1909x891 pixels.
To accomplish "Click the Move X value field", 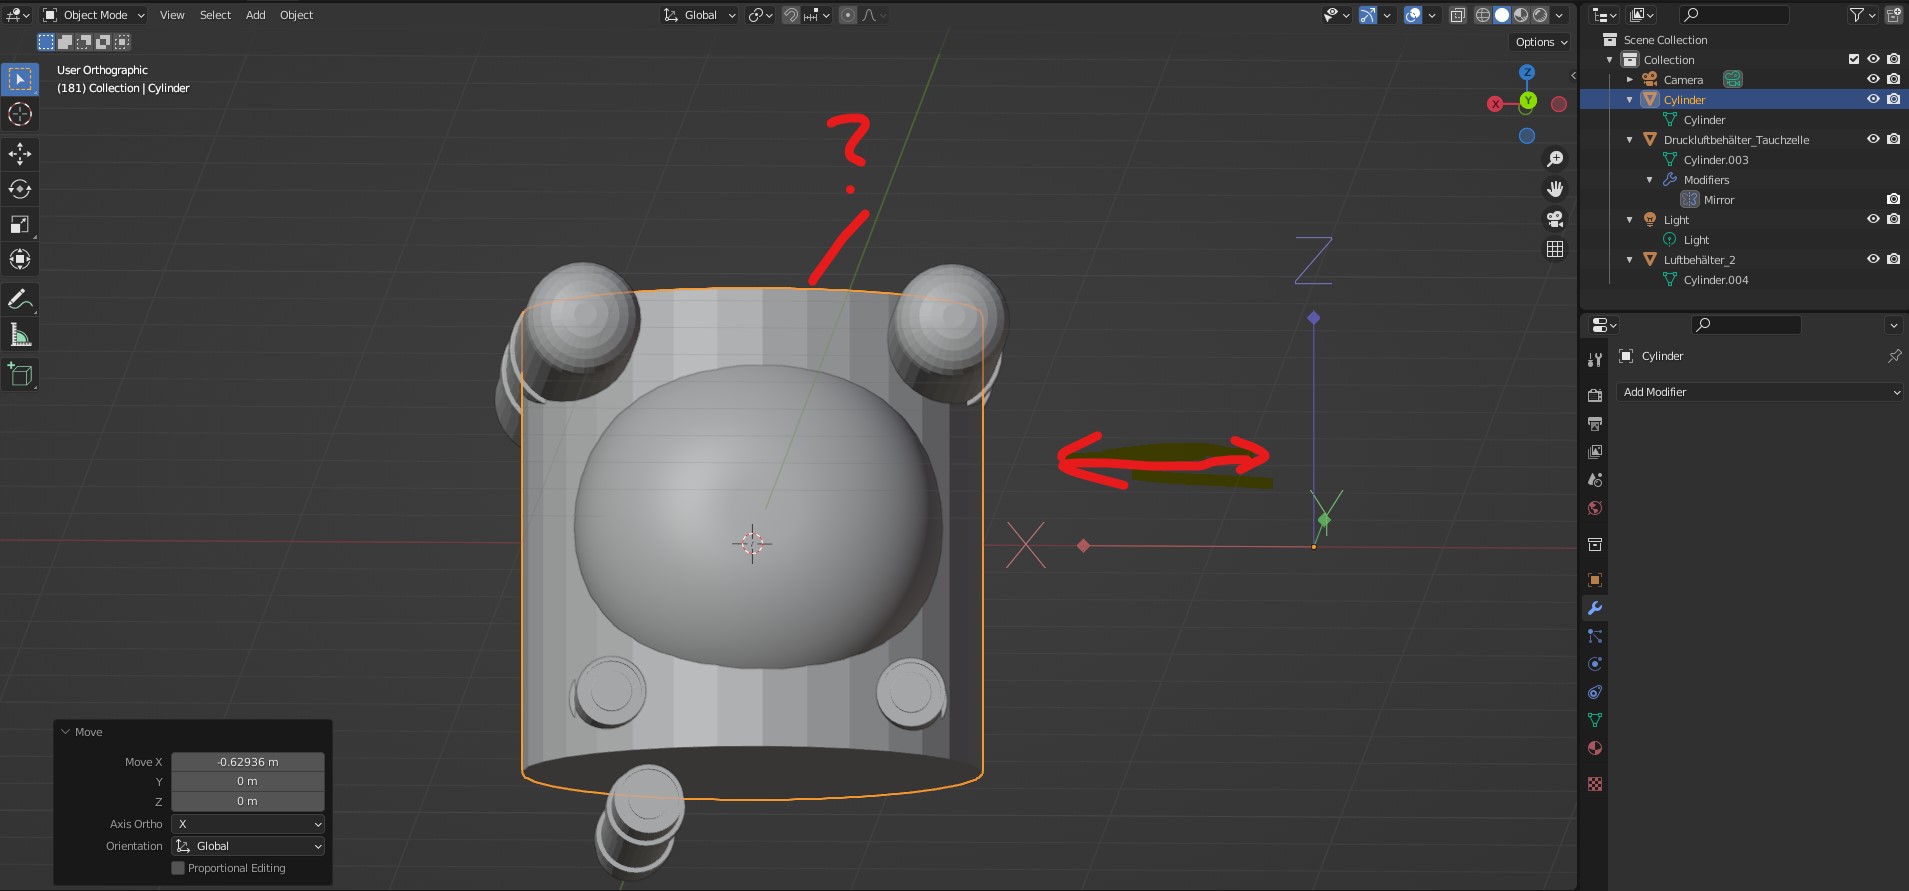I will (247, 762).
